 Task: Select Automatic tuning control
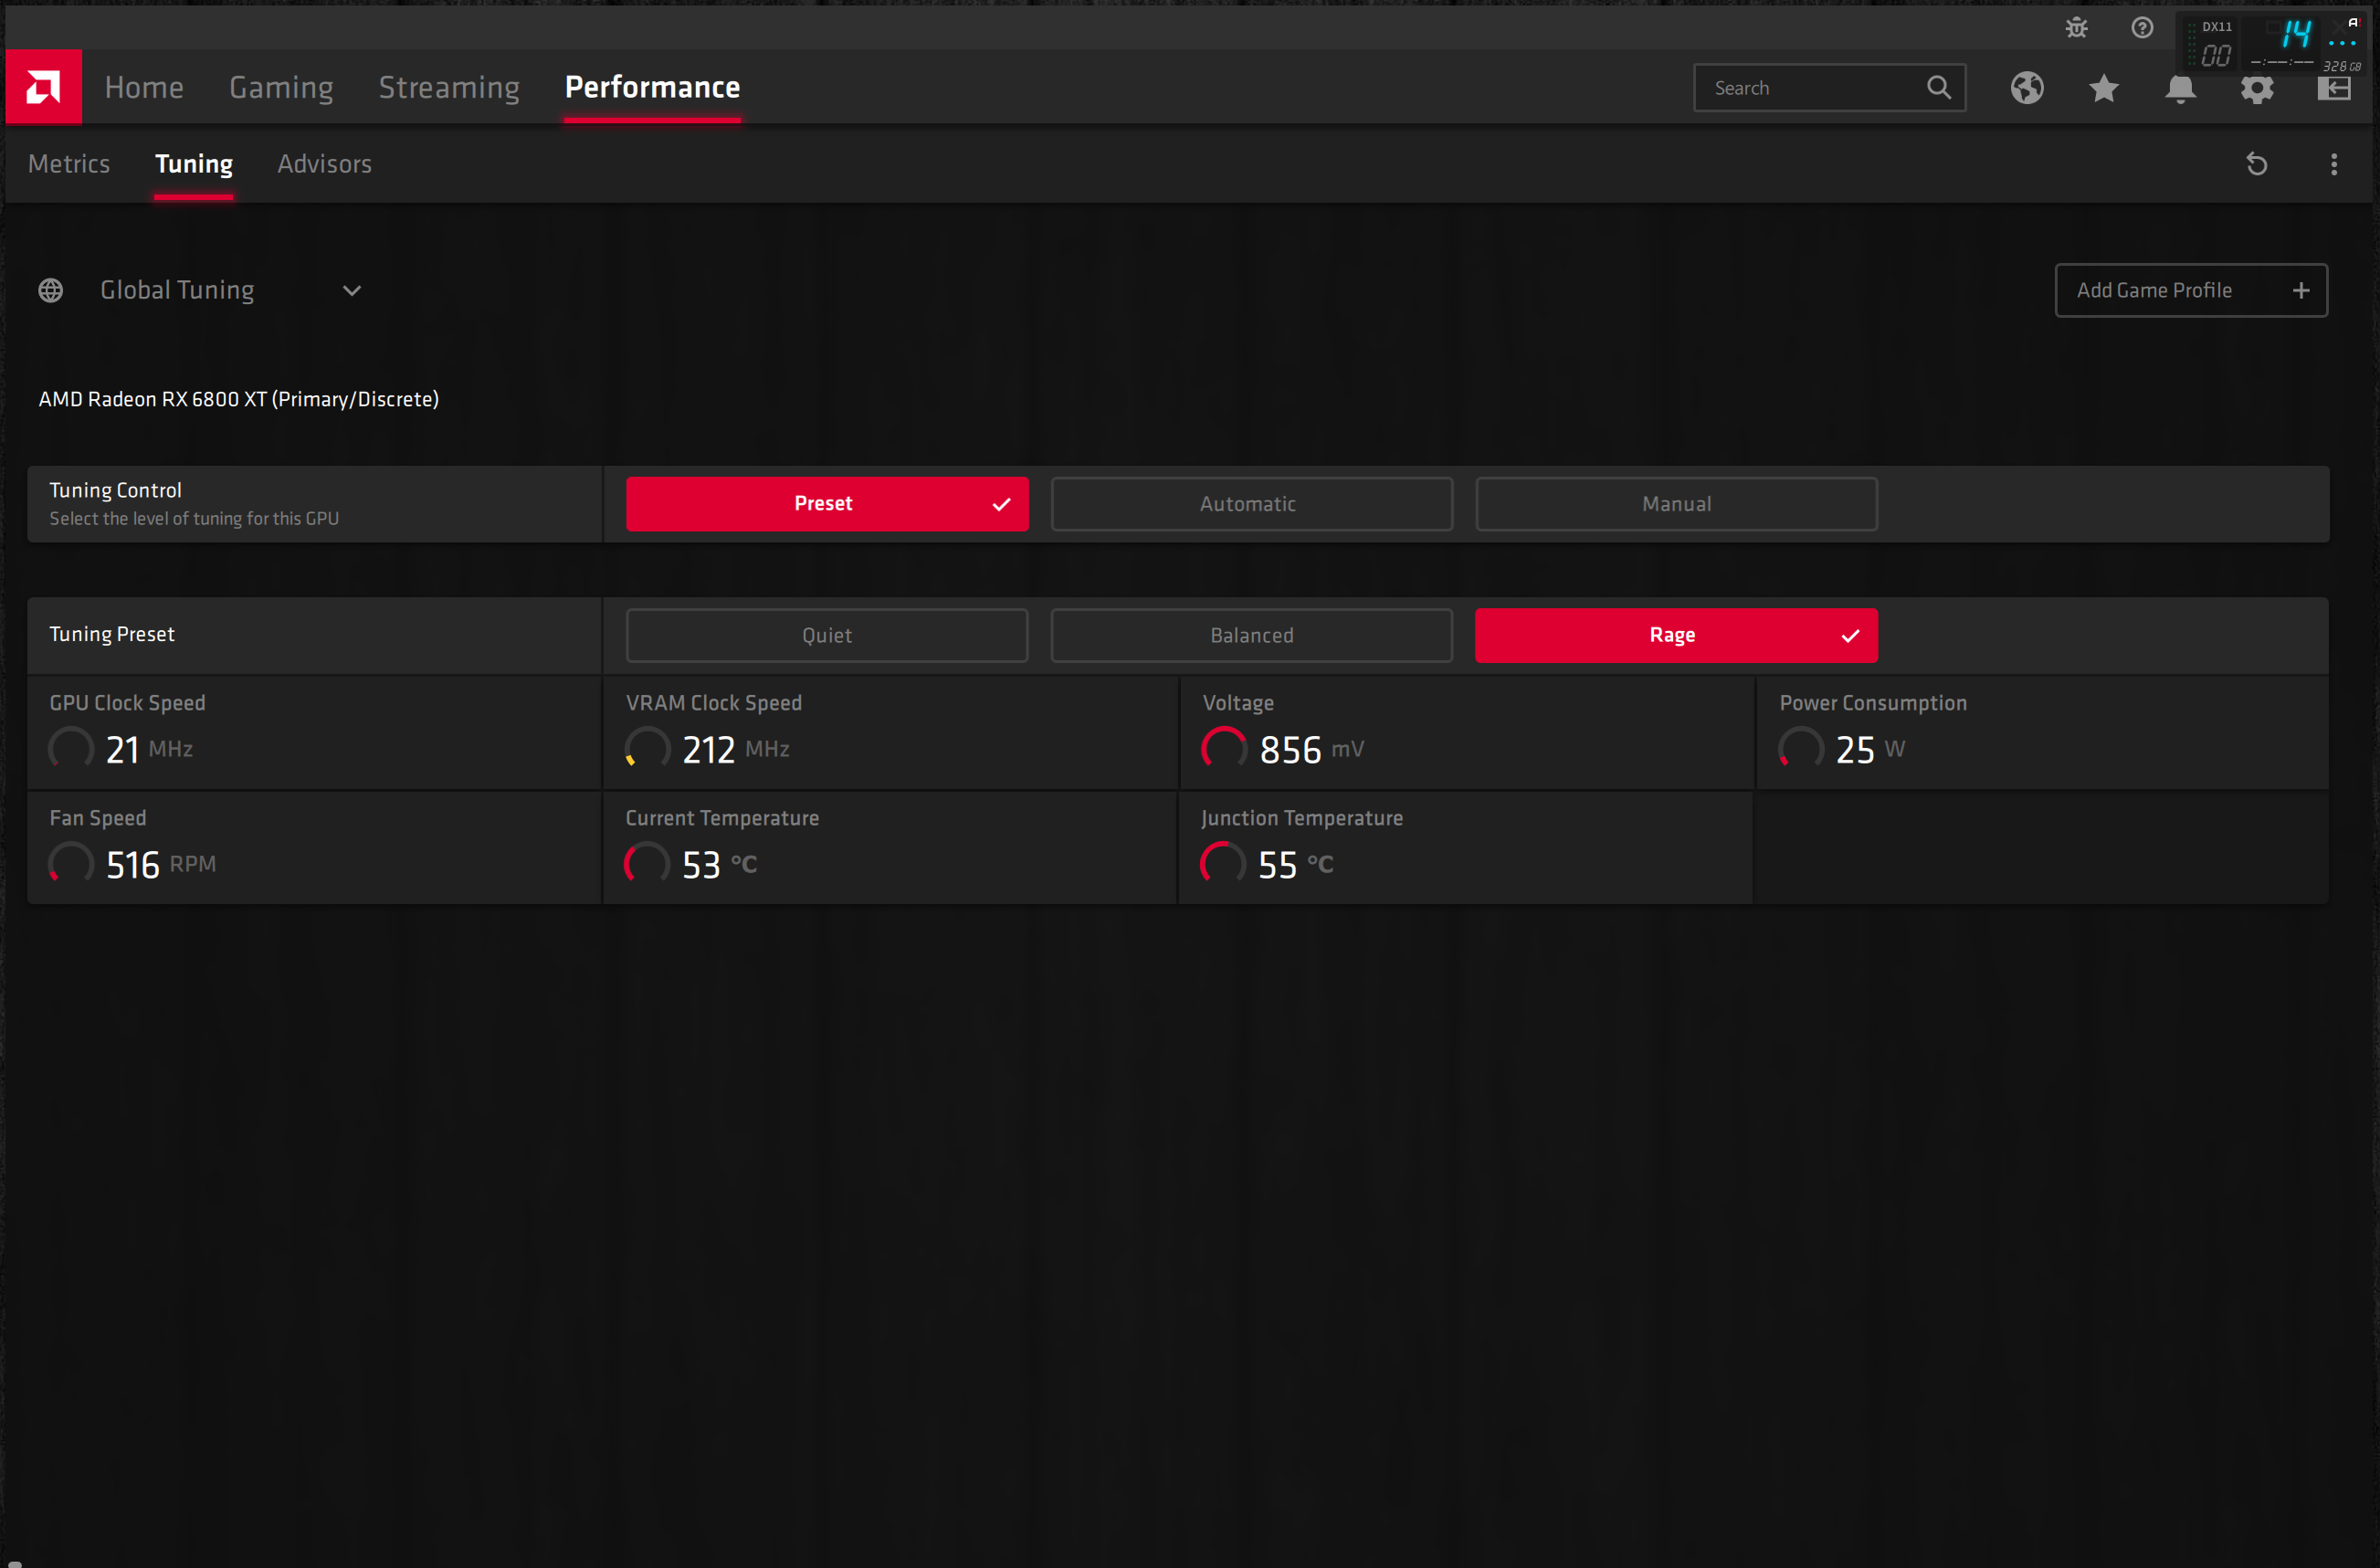[x=1251, y=504]
